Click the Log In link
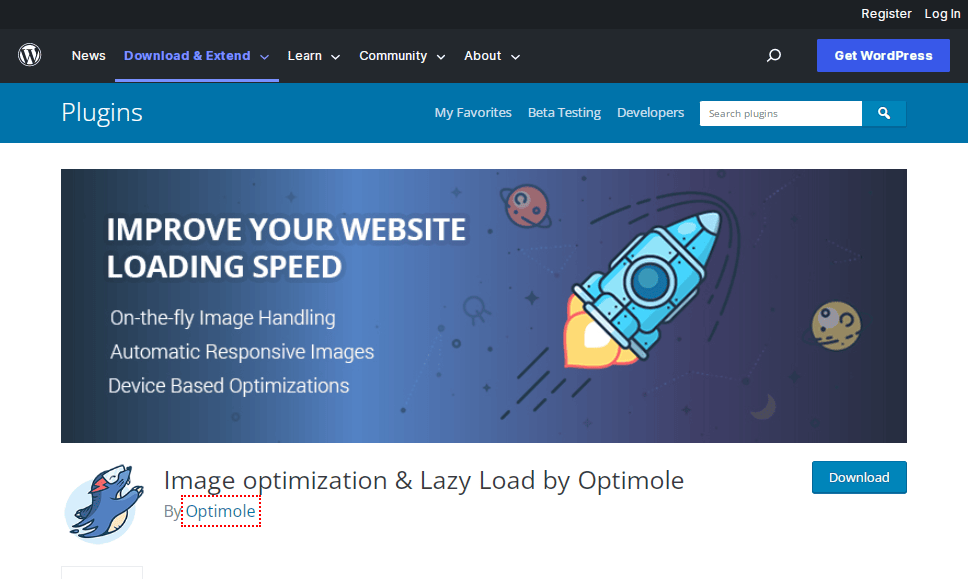968x579 pixels. pos(942,14)
